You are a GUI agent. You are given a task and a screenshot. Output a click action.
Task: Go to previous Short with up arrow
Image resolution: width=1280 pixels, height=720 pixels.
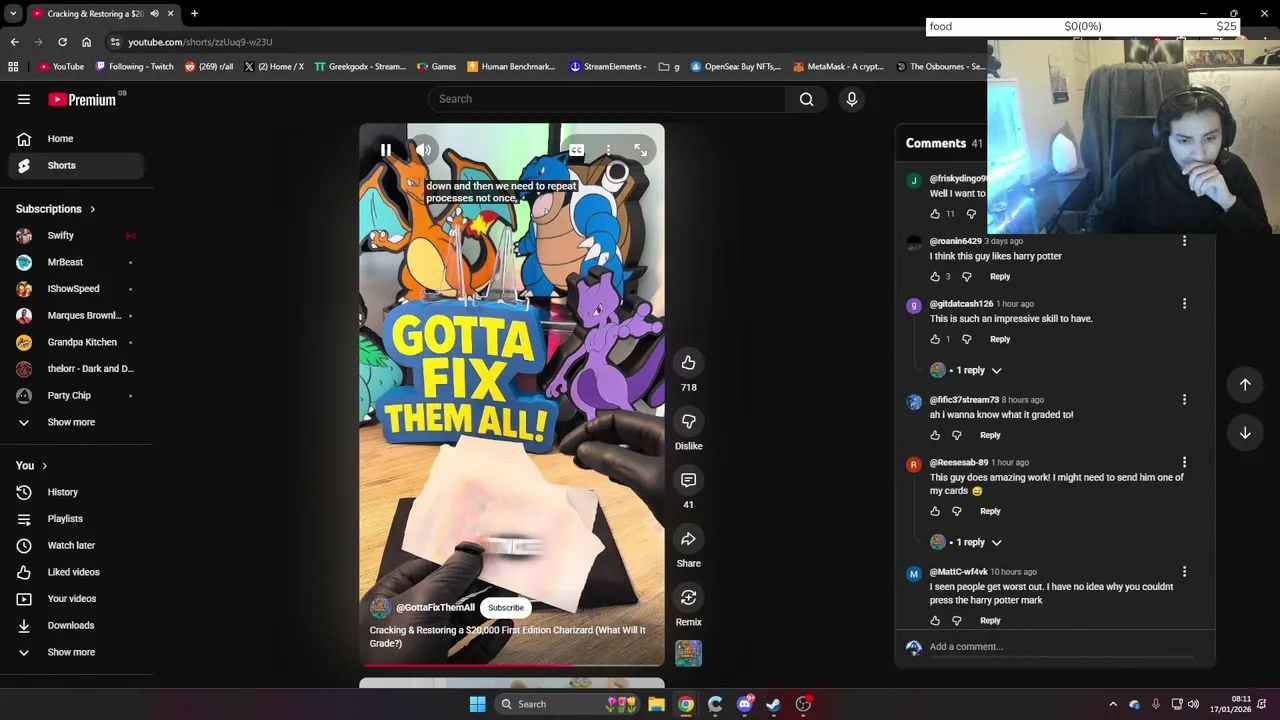click(1245, 385)
